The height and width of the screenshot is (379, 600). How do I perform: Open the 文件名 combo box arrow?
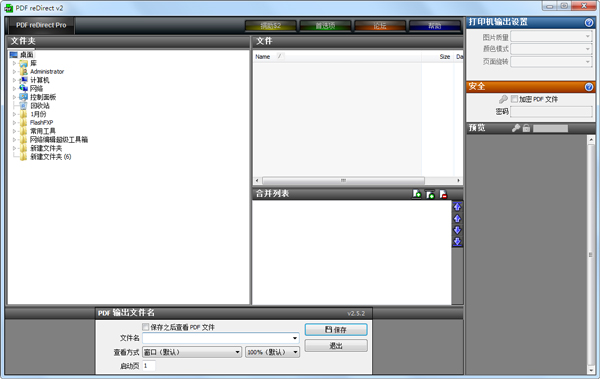[295, 338]
